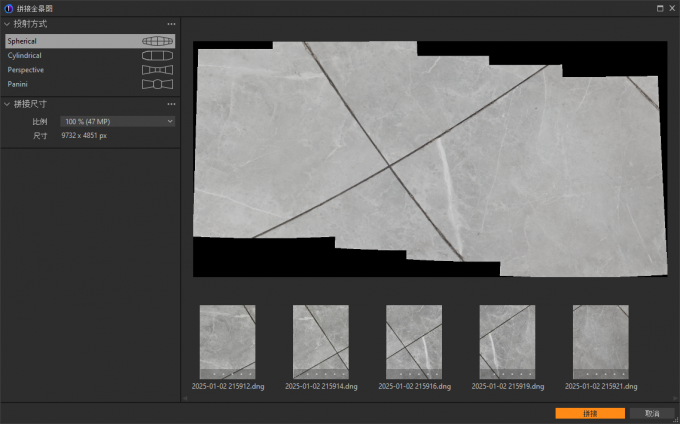Click the 尺寸 label

click(x=40, y=136)
